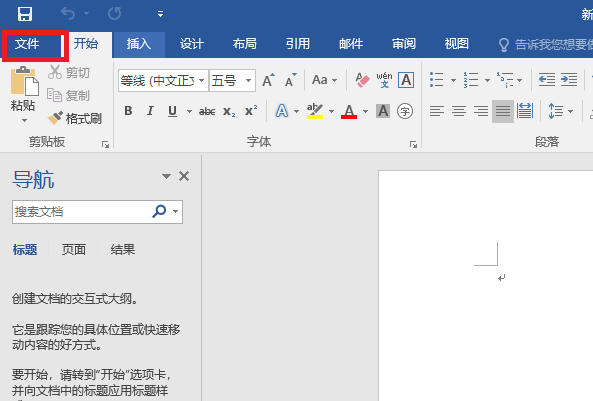Toggle Strikethrough abc formatting
This screenshot has width=593, height=401.
(x=207, y=111)
